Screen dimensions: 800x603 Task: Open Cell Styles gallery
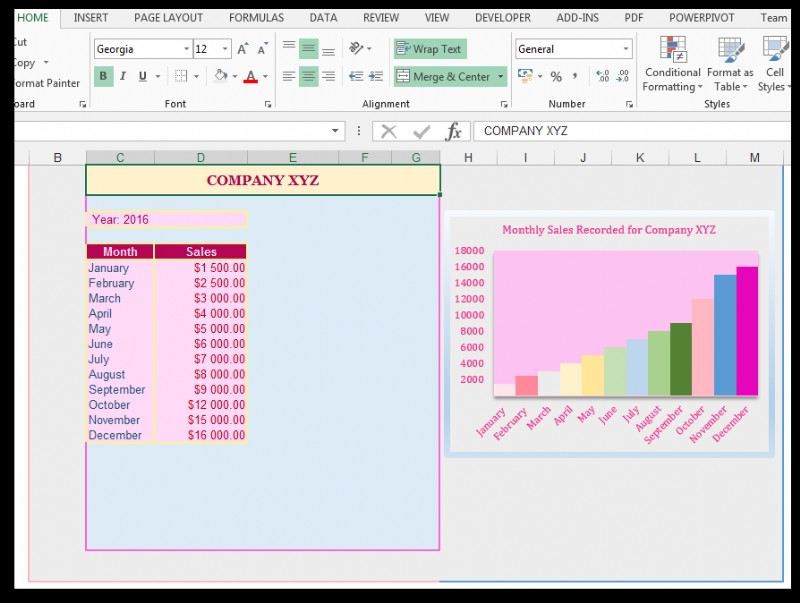774,64
